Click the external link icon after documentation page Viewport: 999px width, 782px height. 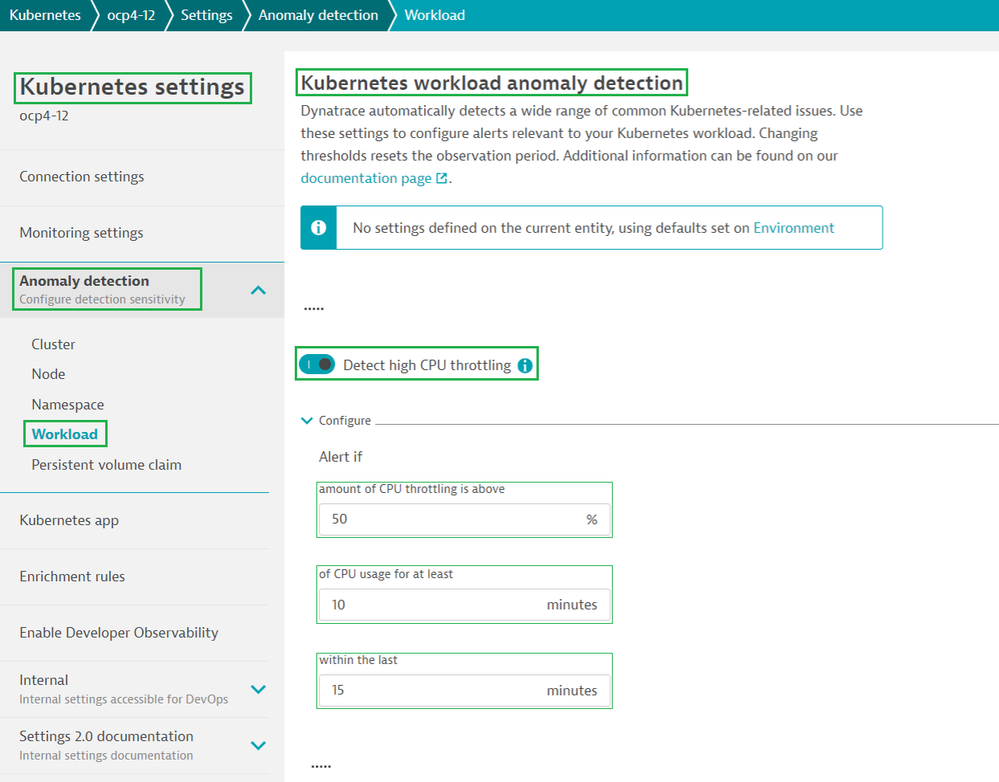(442, 178)
